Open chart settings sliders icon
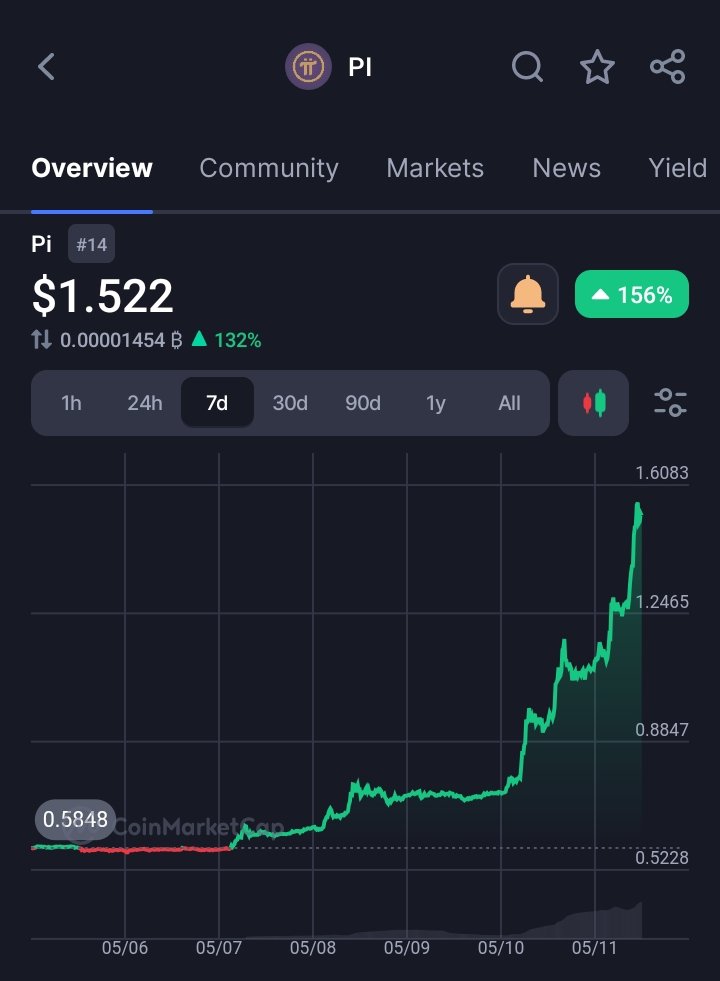 (670, 402)
